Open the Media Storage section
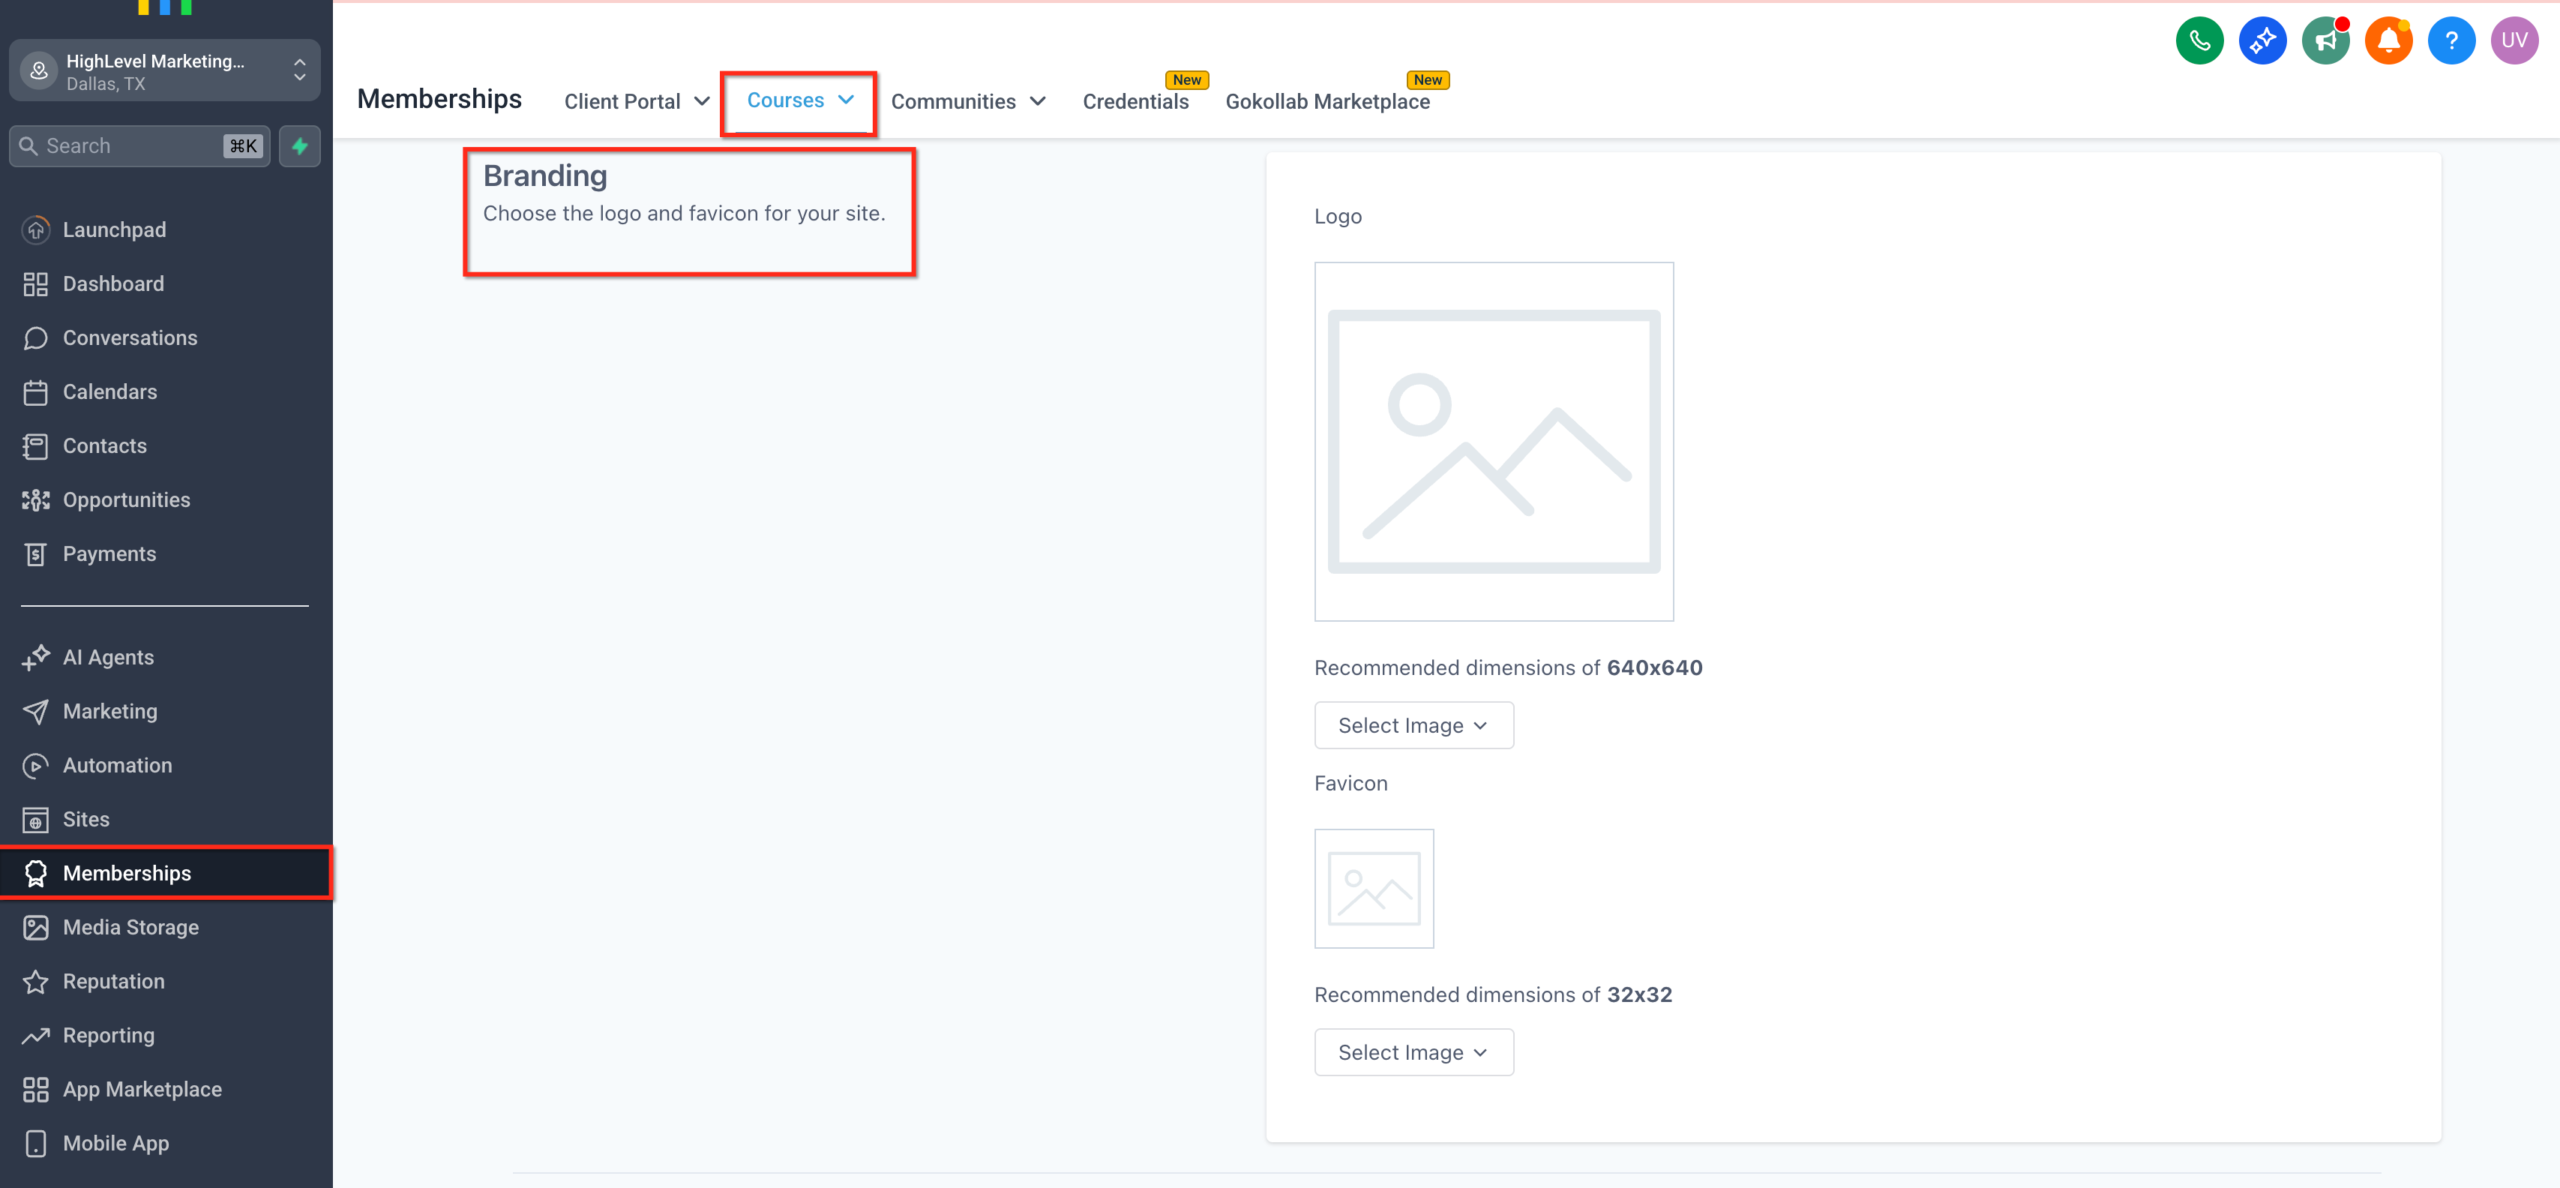 pos(131,927)
